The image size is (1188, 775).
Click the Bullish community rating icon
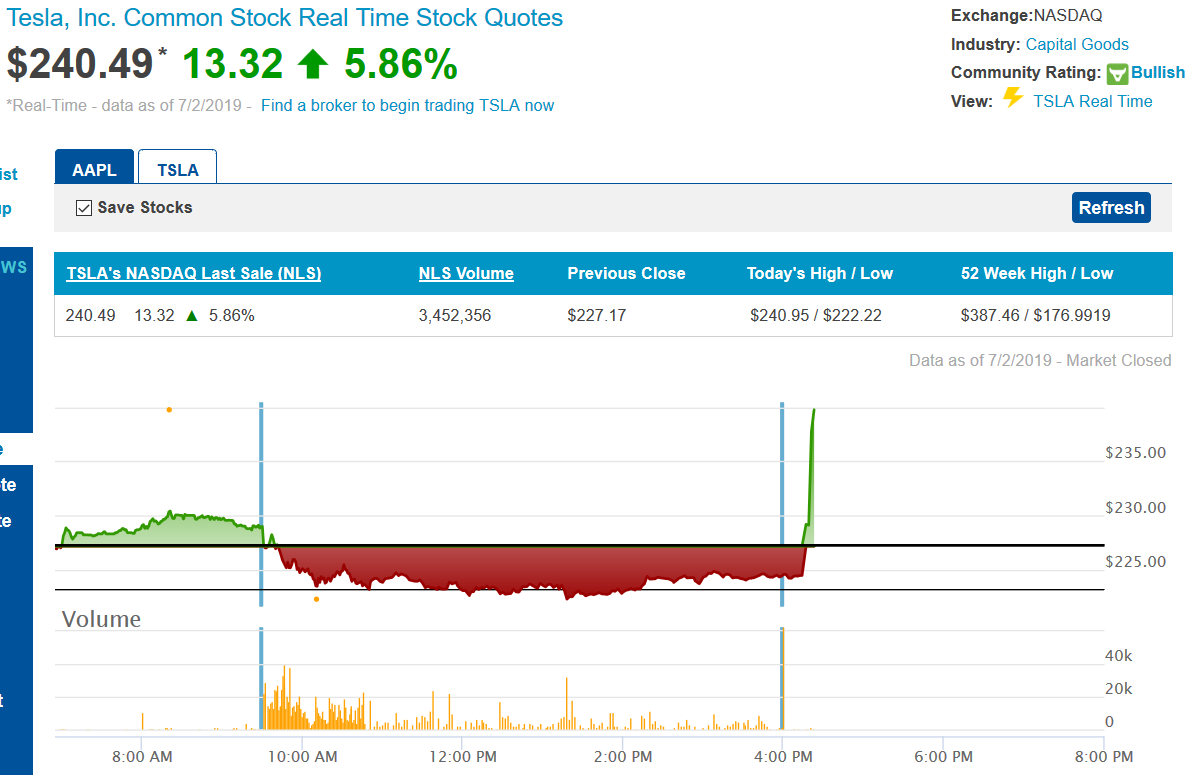[x=1117, y=73]
